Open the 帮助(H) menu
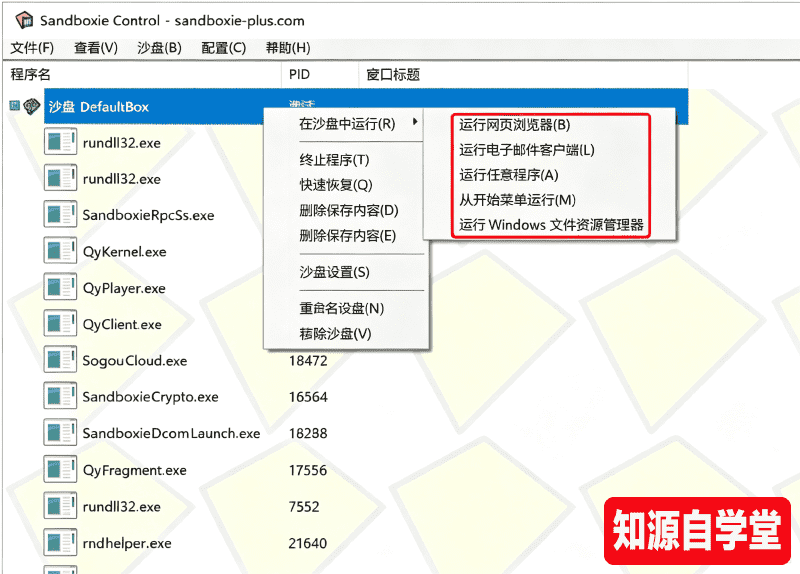This screenshot has width=800, height=574. [288, 48]
